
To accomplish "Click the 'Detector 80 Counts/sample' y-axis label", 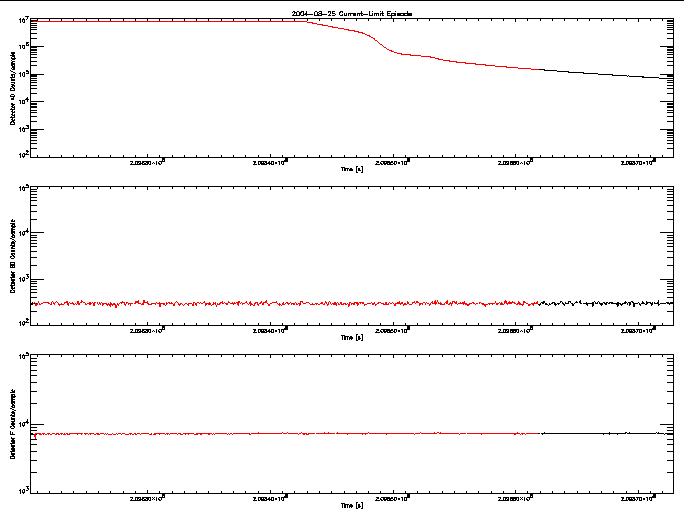I will [x=13, y=256].
